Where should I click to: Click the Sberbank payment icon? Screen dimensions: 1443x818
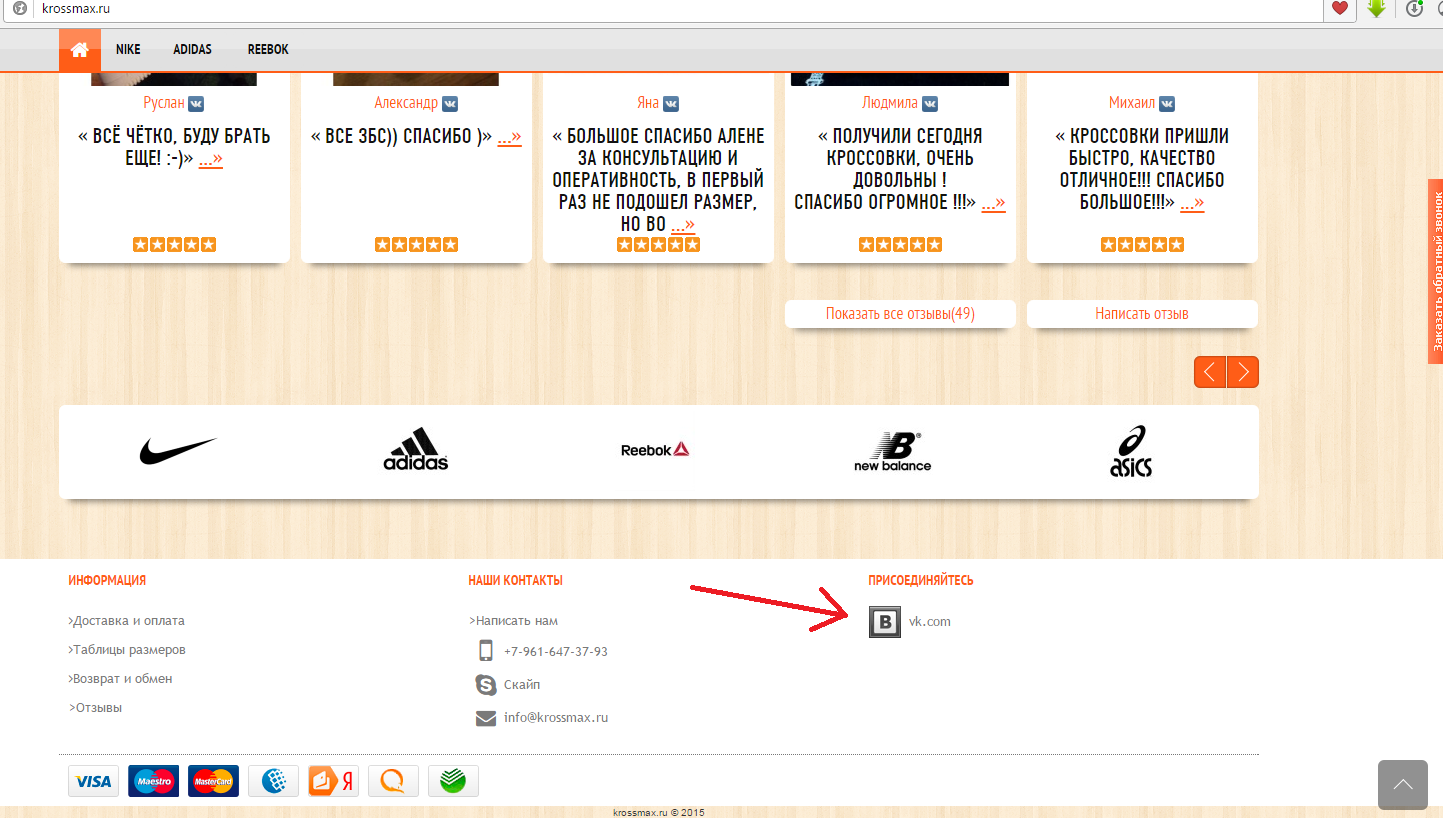click(x=453, y=781)
